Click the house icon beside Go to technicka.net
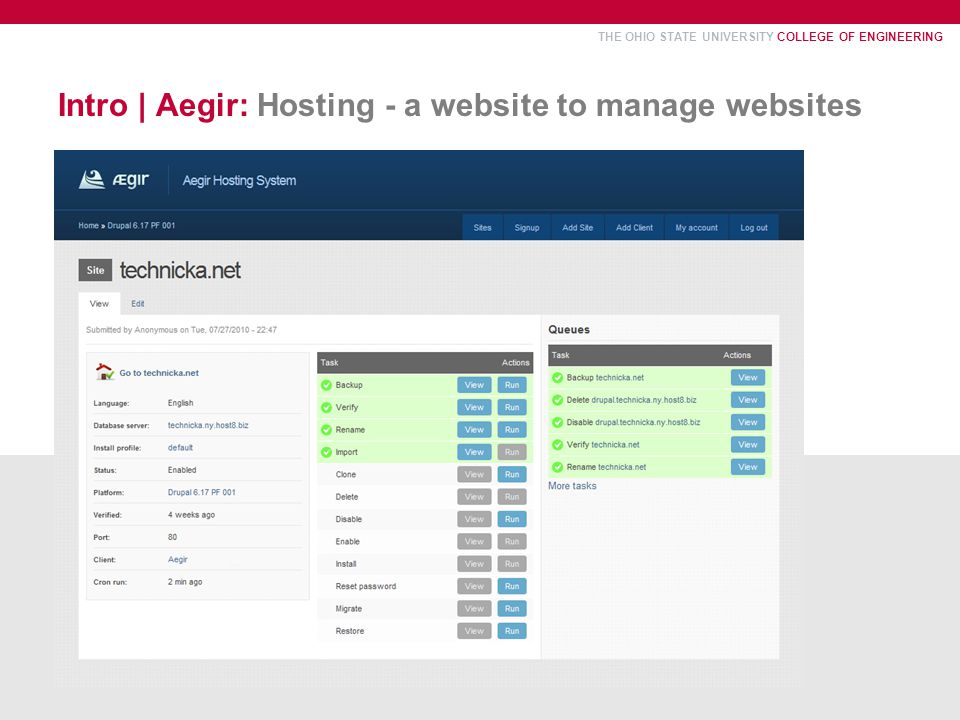This screenshot has height=720, width=960. pos(105,372)
